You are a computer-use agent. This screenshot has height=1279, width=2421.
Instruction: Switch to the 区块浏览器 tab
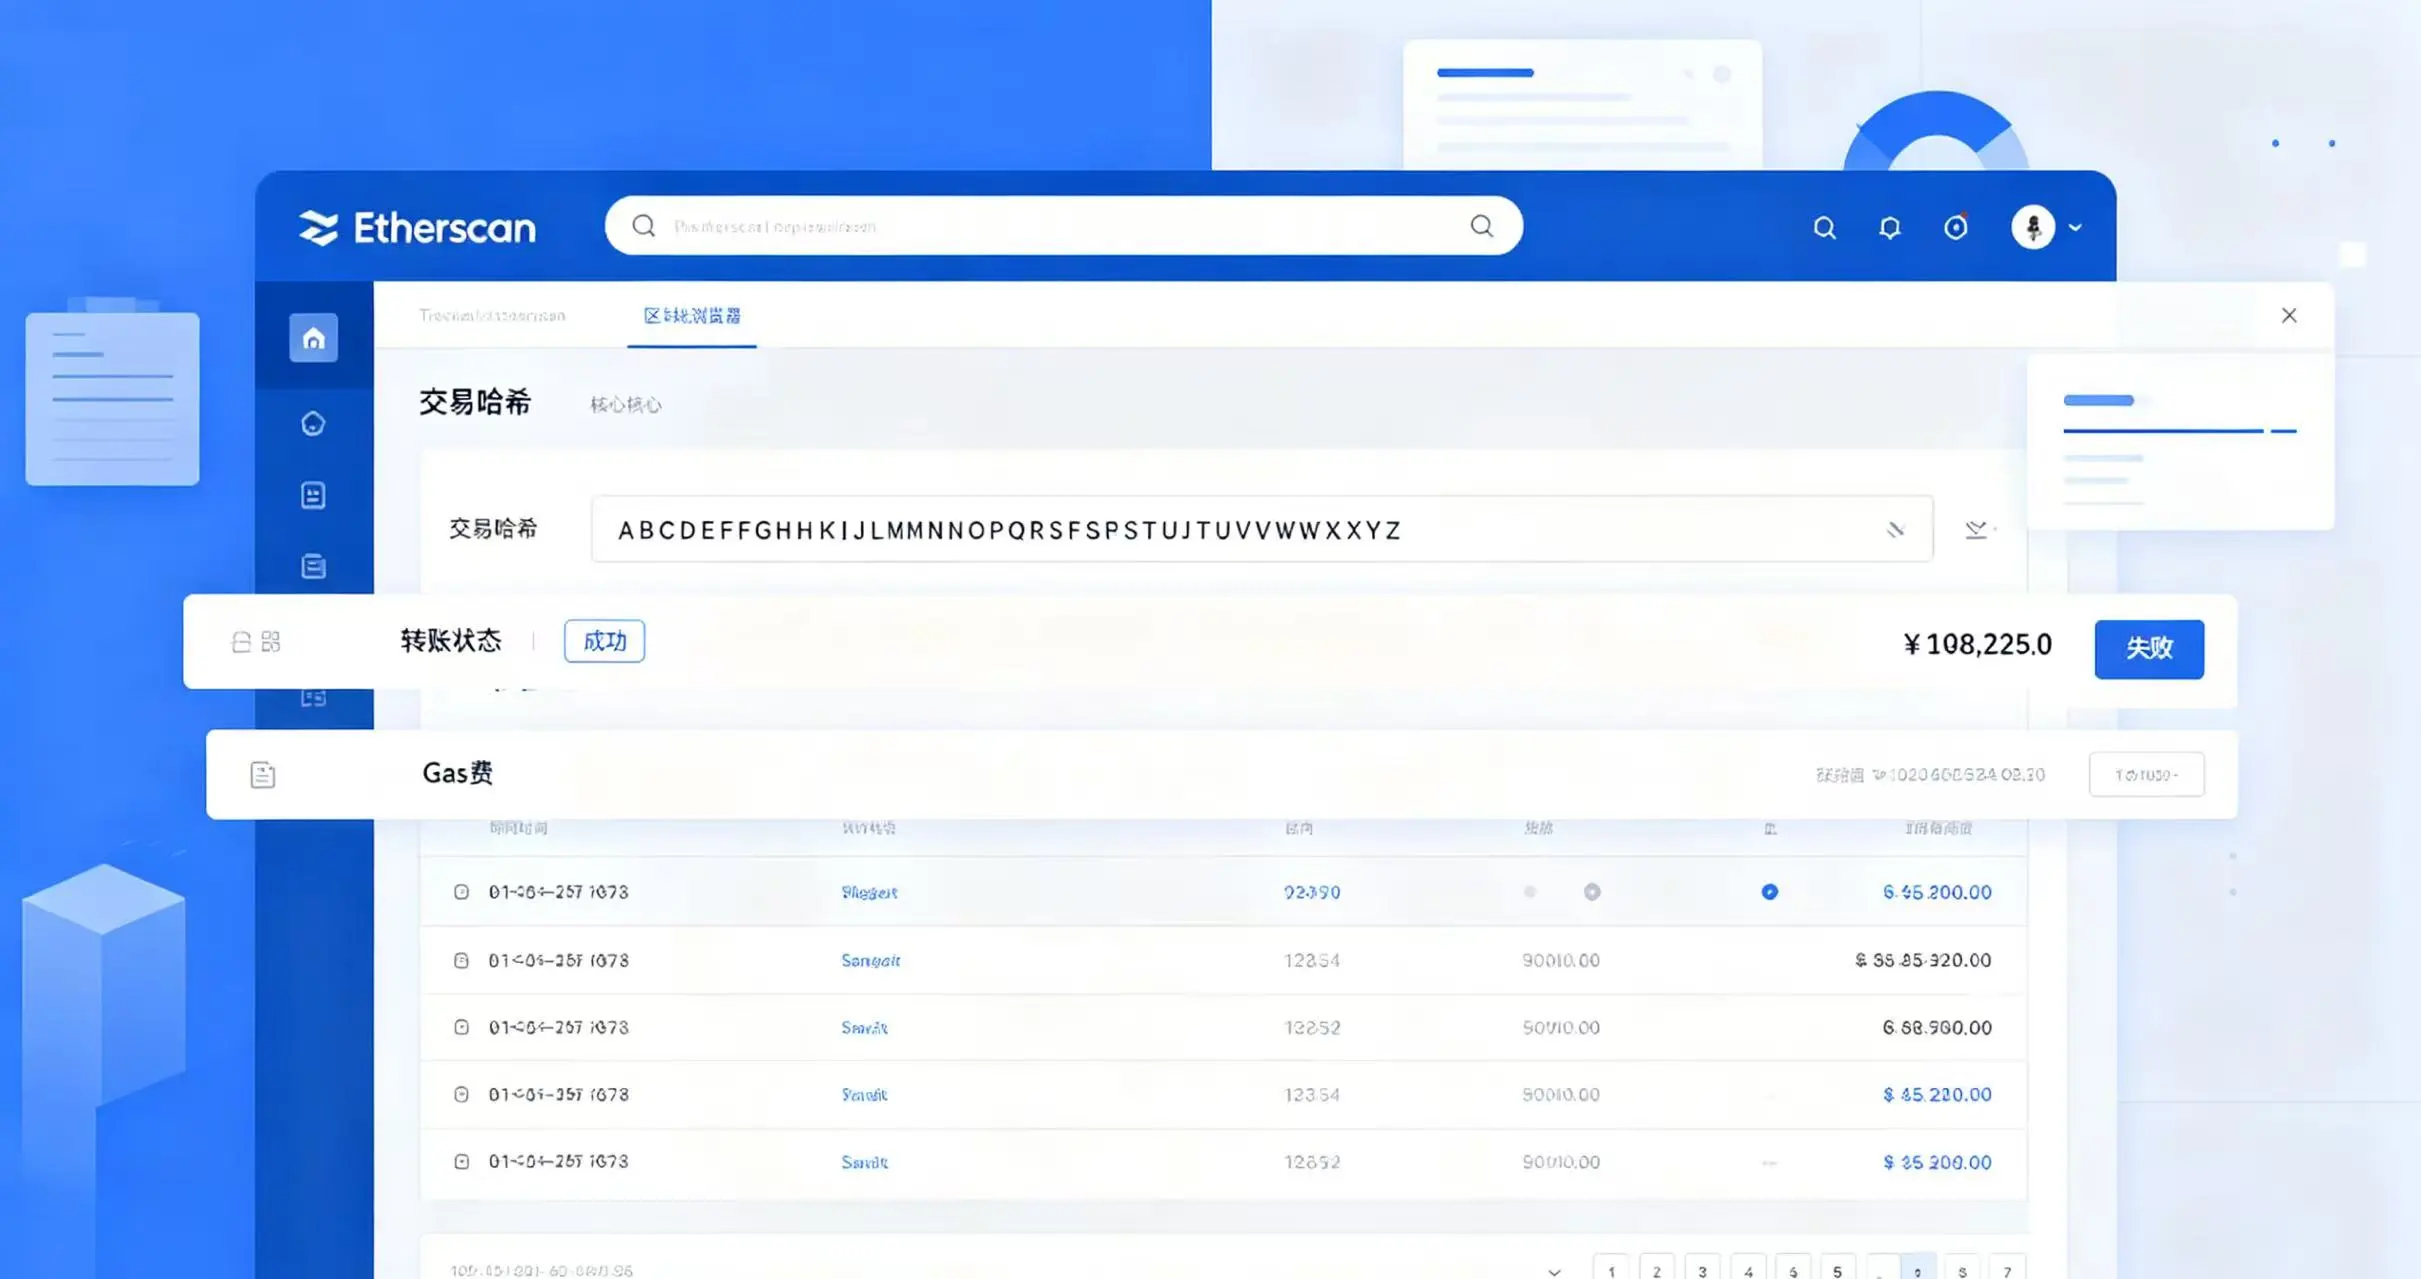(692, 316)
